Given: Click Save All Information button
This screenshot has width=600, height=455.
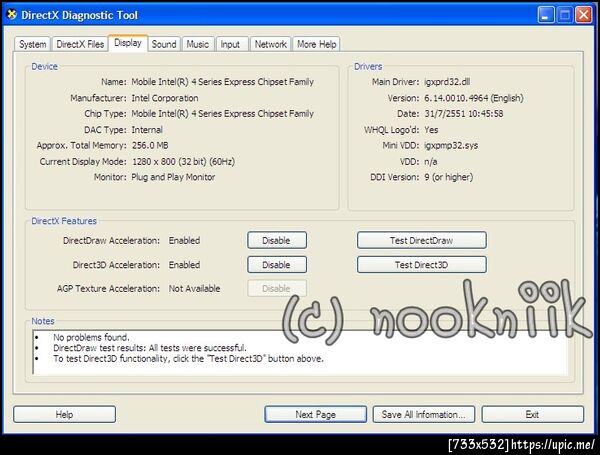Looking at the screenshot, I should pyautogui.click(x=424, y=414).
